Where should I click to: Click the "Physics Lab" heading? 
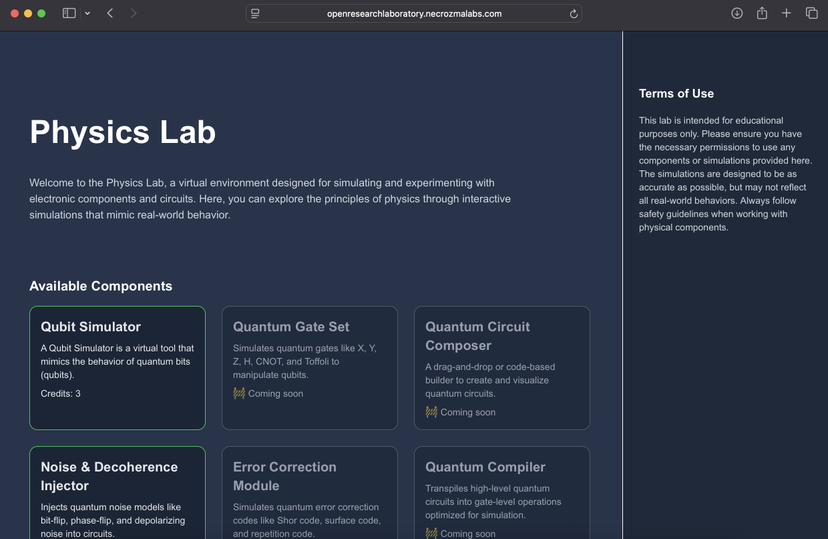(x=123, y=132)
